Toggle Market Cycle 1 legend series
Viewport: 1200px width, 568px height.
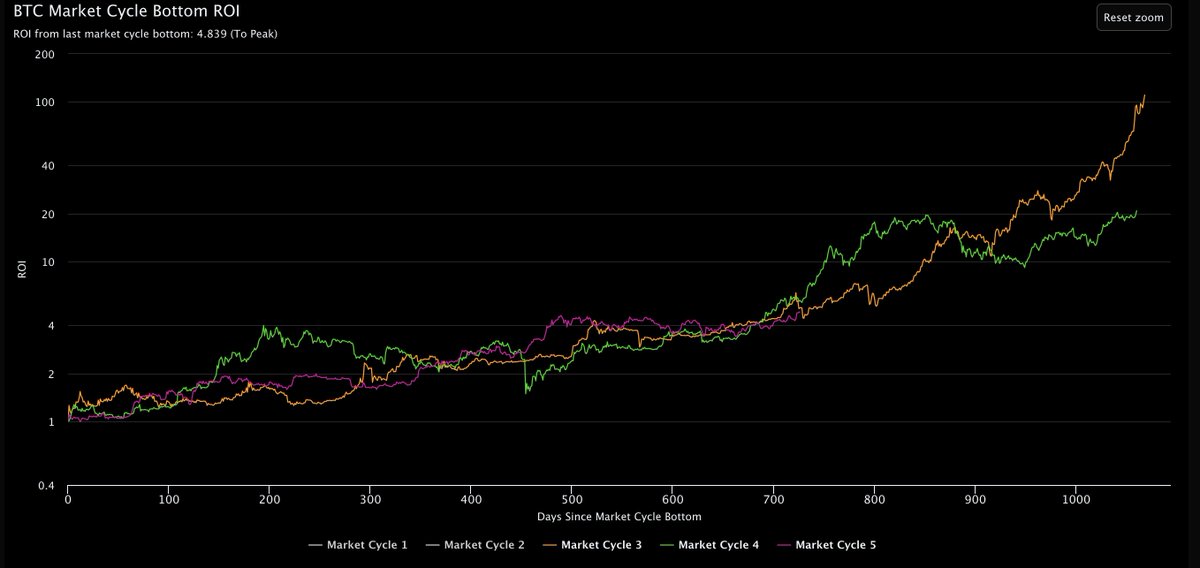click(358, 545)
